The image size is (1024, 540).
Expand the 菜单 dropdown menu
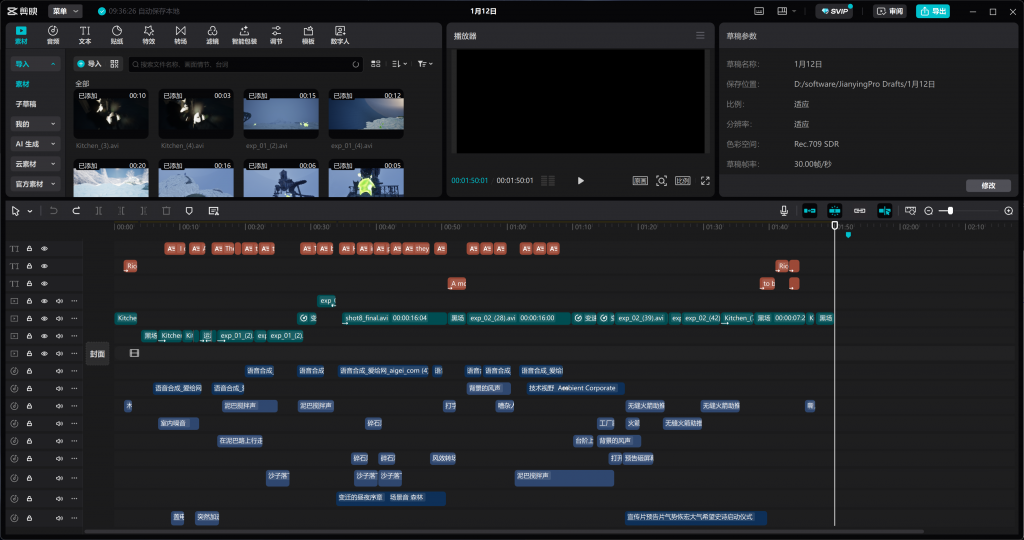65,11
